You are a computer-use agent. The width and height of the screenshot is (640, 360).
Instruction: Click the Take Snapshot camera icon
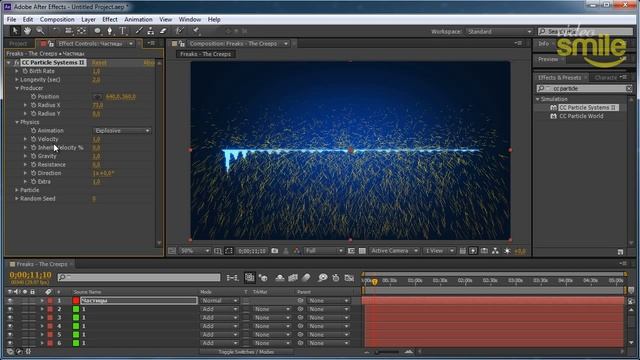[x=275, y=251]
